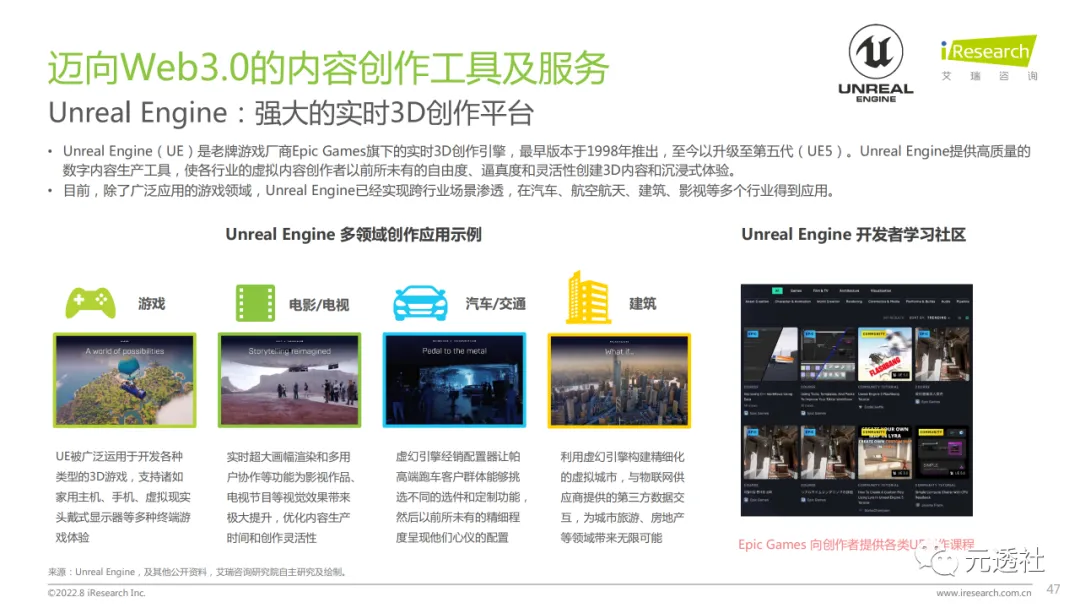Click the green gamepad icon

(90, 303)
